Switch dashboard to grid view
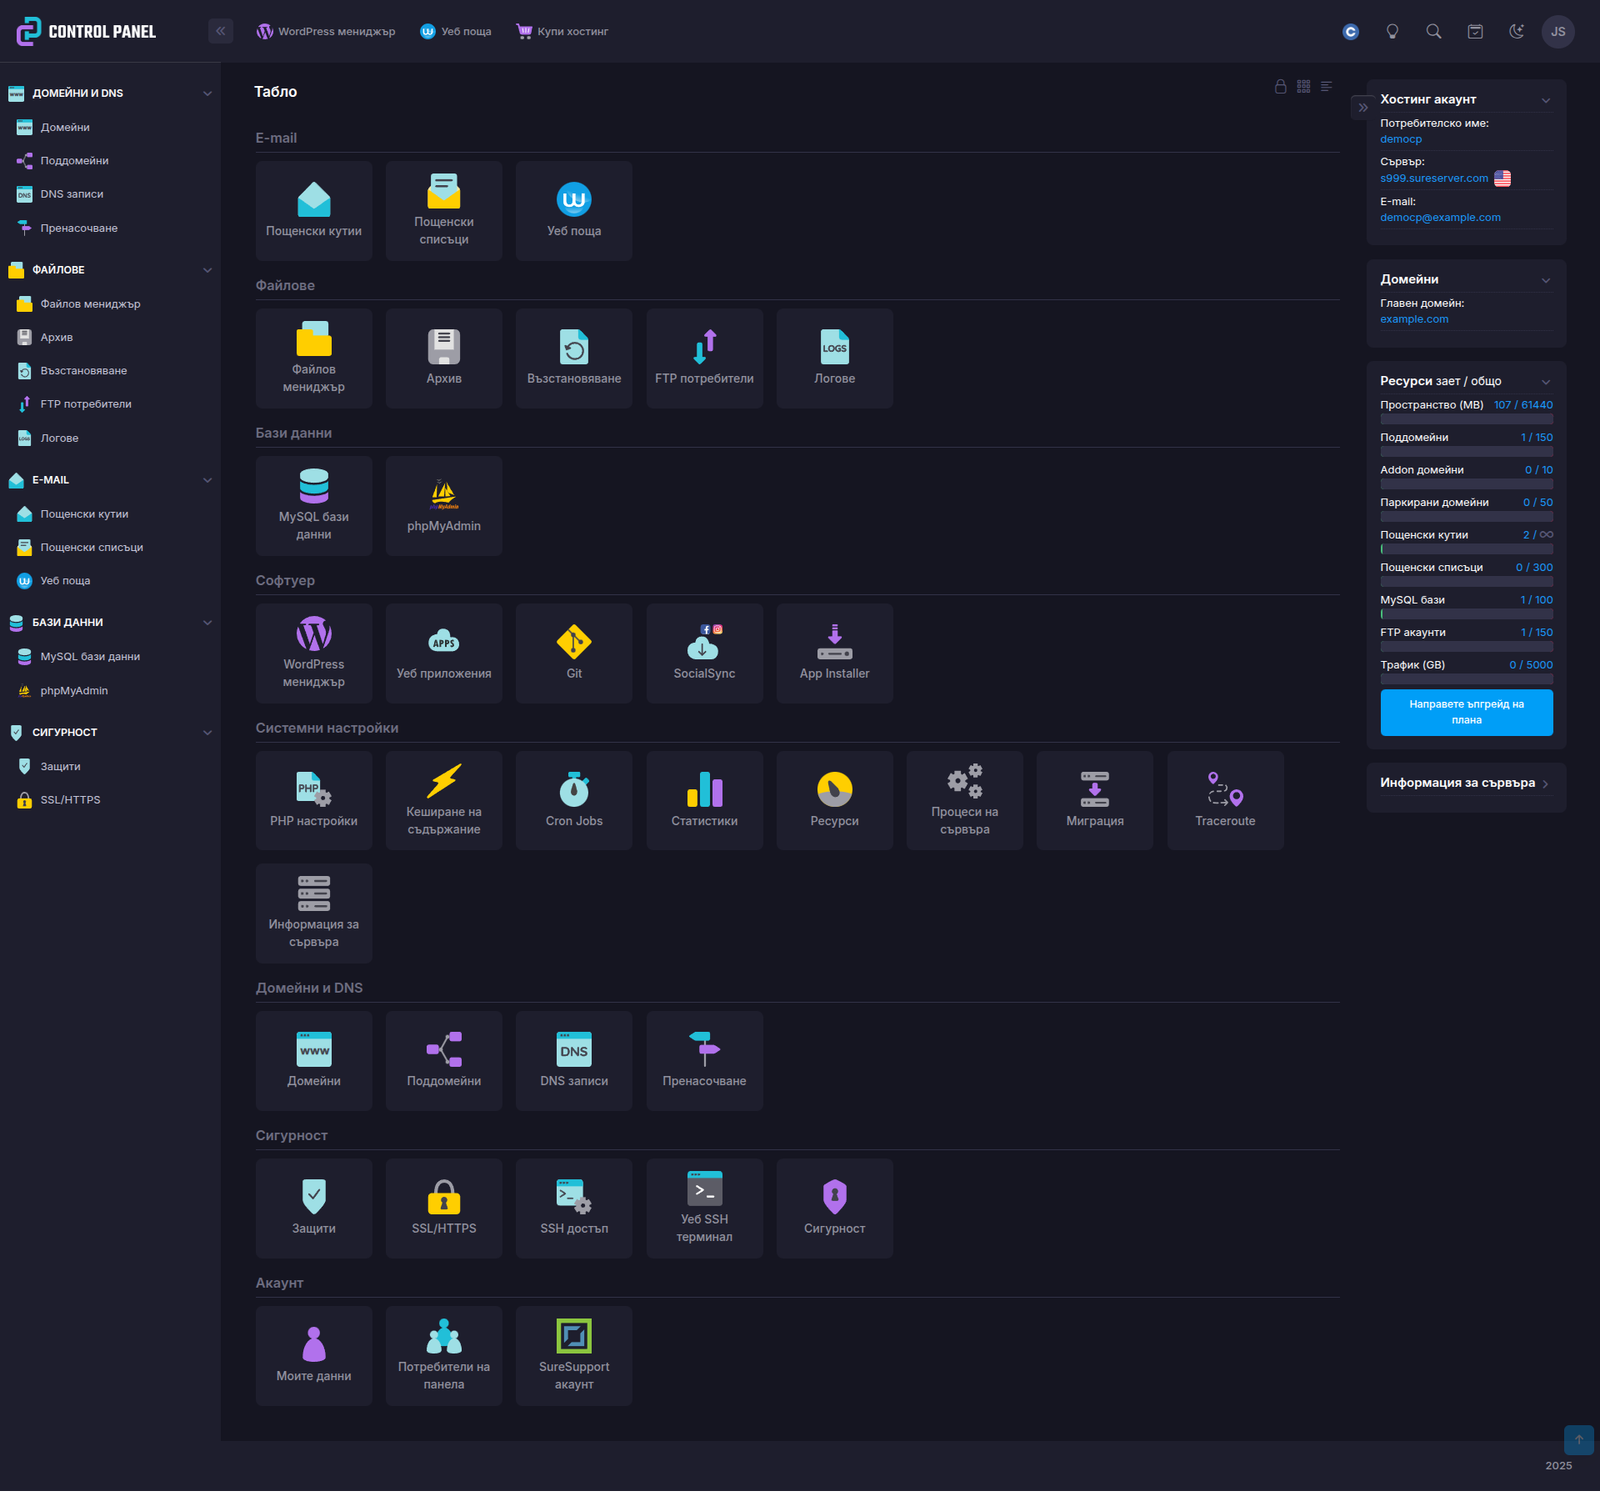 [x=1303, y=87]
